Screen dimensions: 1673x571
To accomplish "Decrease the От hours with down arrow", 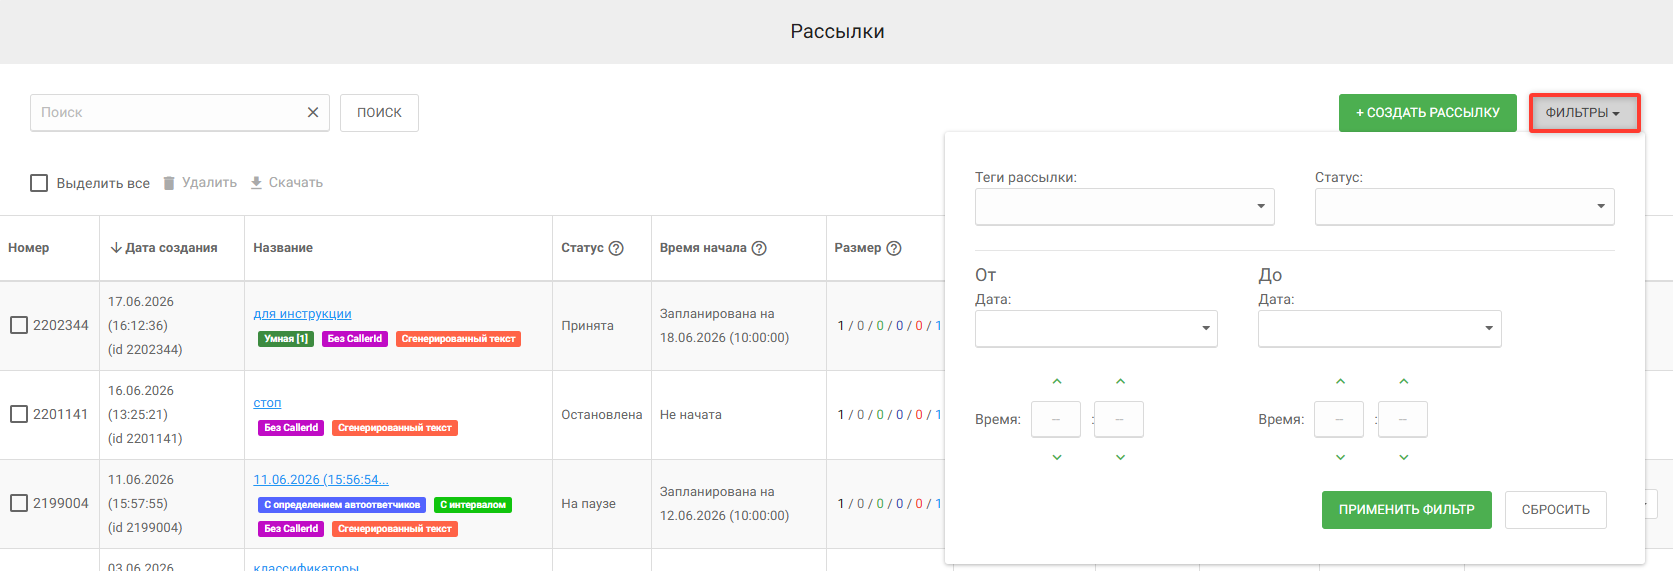I will click(x=1057, y=457).
